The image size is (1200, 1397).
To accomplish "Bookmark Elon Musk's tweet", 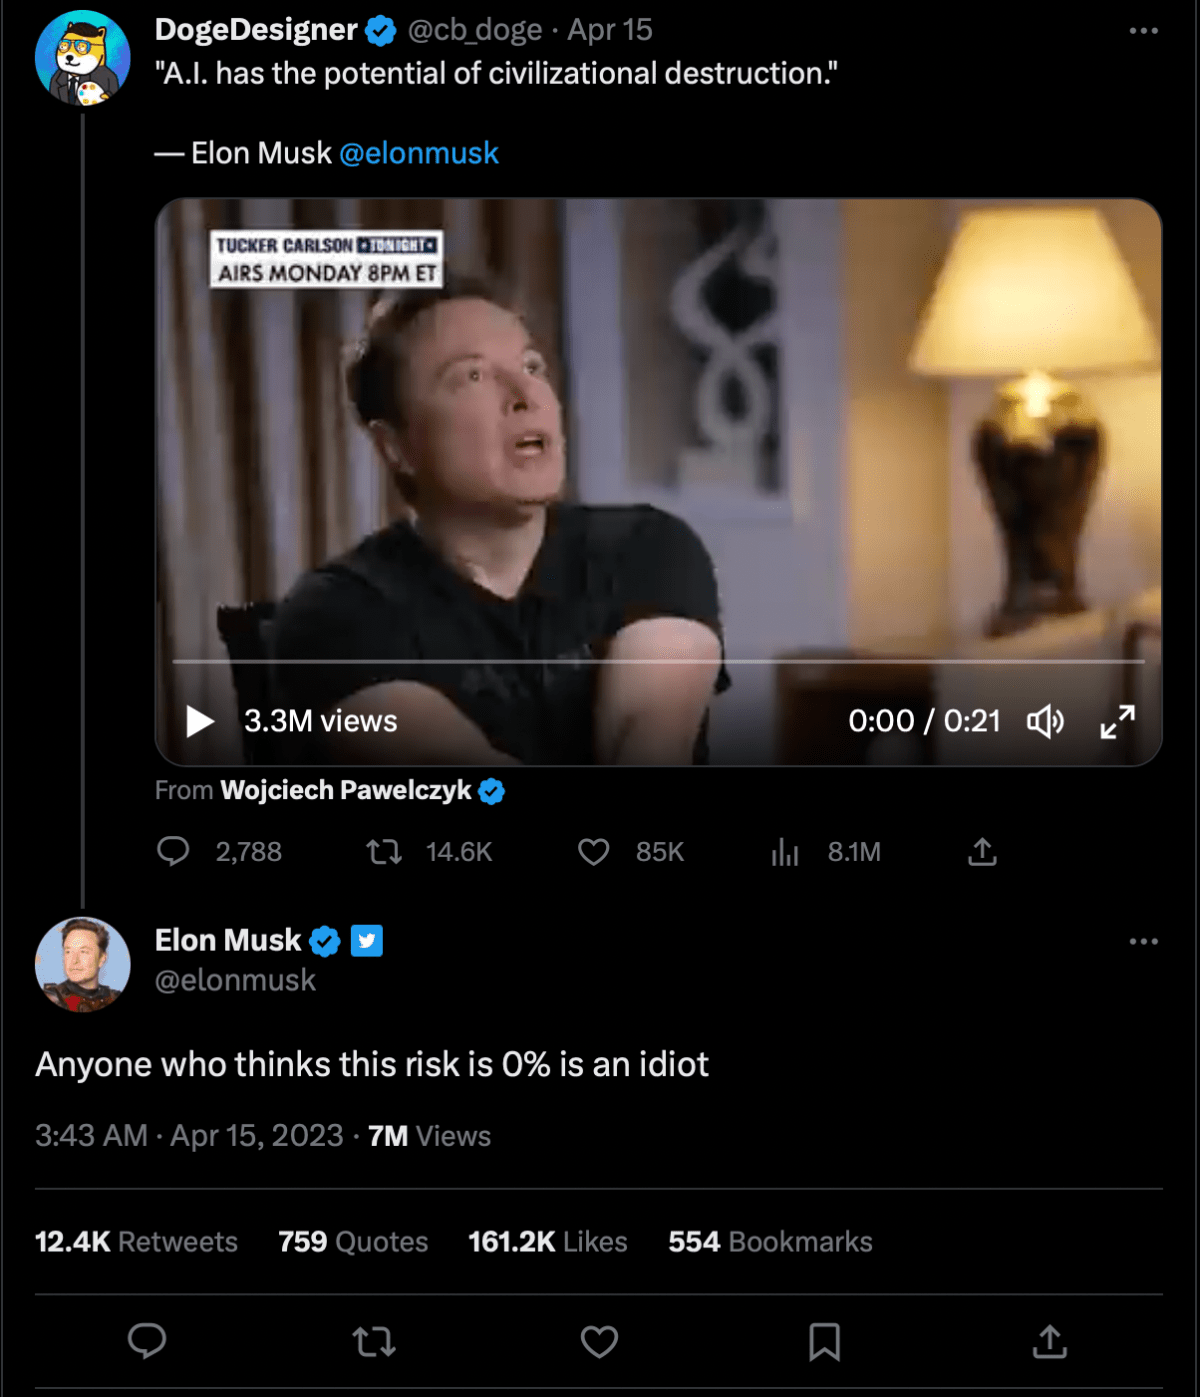I will tap(824, 1341).
